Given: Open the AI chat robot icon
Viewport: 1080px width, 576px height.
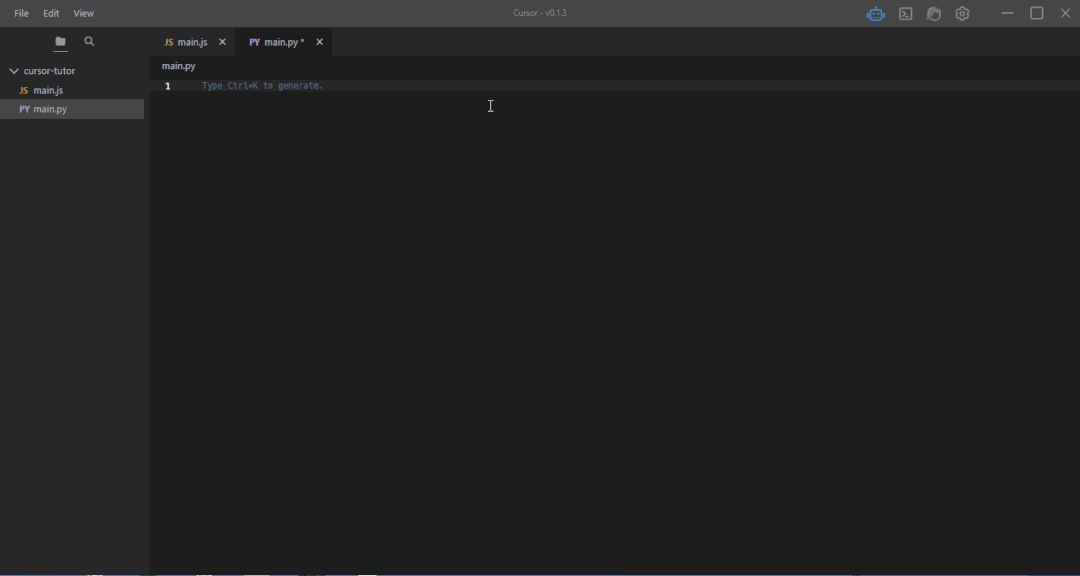Looking at the screenshot, I should [x=876, y=13].
